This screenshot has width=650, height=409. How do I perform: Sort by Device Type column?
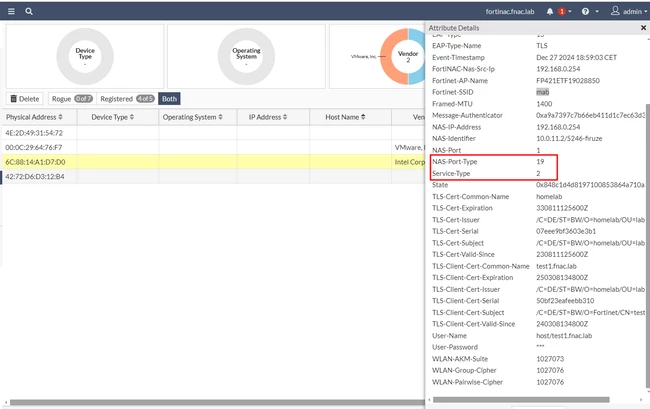(x=113, y=117)
